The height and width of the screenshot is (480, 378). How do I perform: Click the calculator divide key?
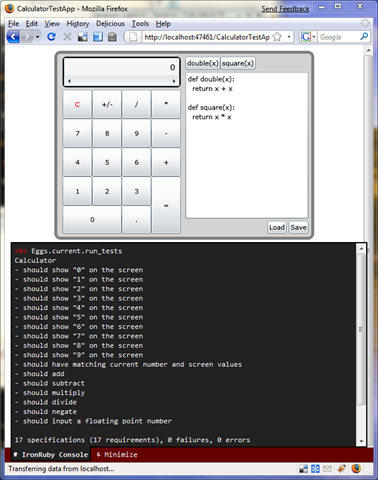(x=136, y=104)
